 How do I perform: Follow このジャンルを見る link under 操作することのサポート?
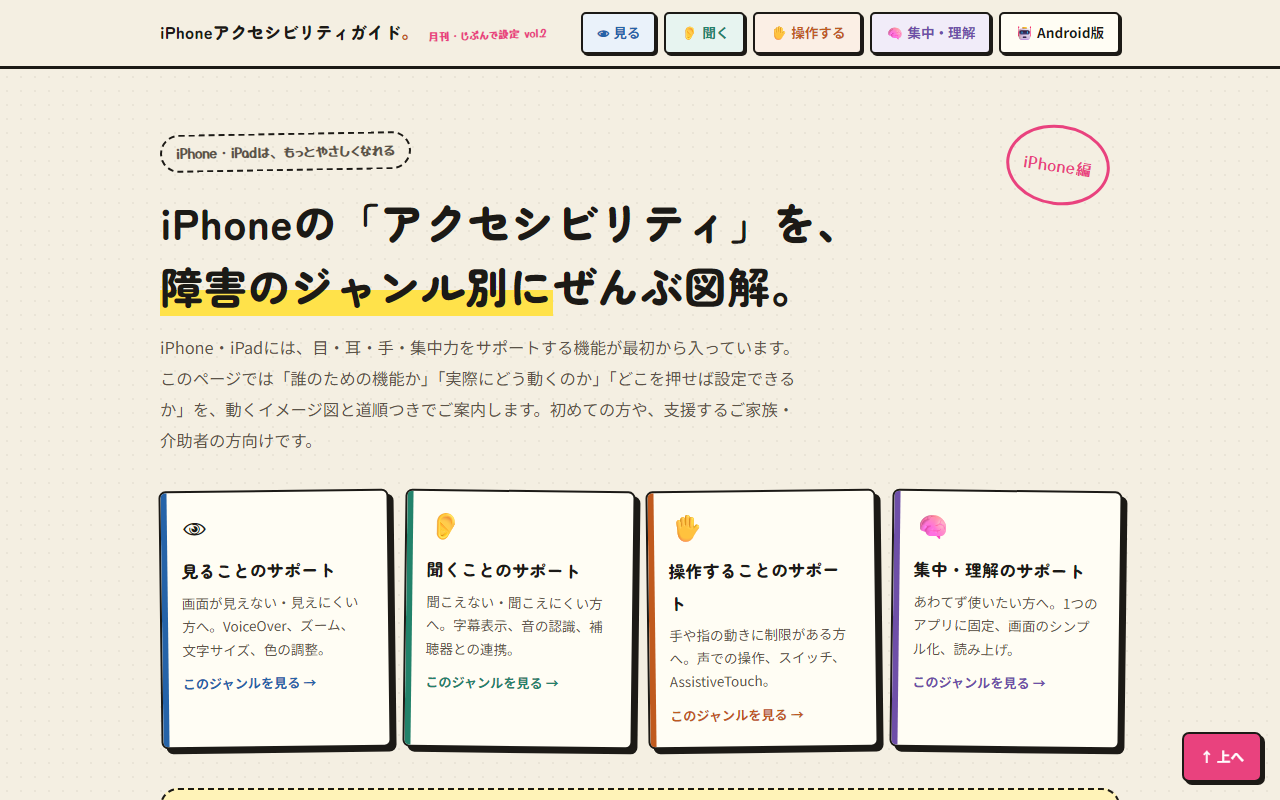(x=737, y=715)
